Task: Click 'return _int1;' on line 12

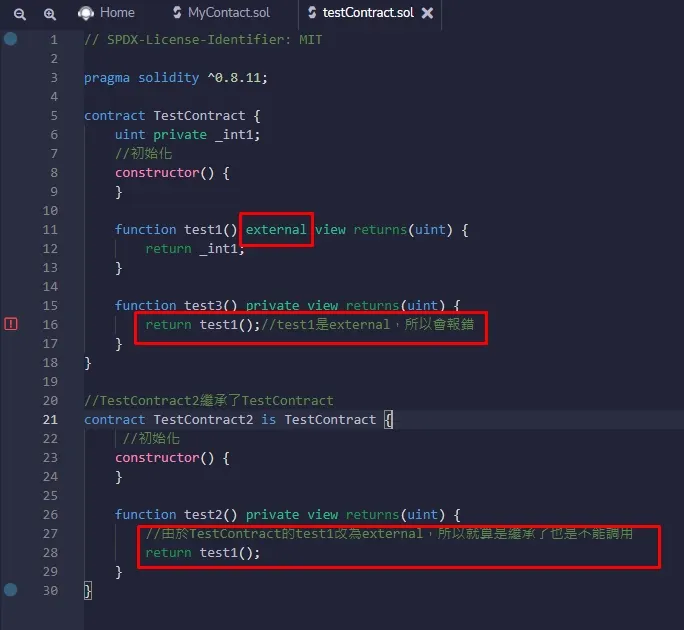Action: (195, 249)
